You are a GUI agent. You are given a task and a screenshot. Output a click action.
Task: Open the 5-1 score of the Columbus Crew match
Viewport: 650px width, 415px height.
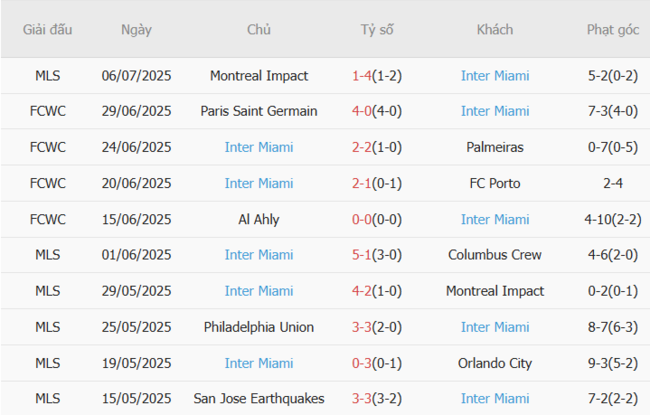coord(363,255)
